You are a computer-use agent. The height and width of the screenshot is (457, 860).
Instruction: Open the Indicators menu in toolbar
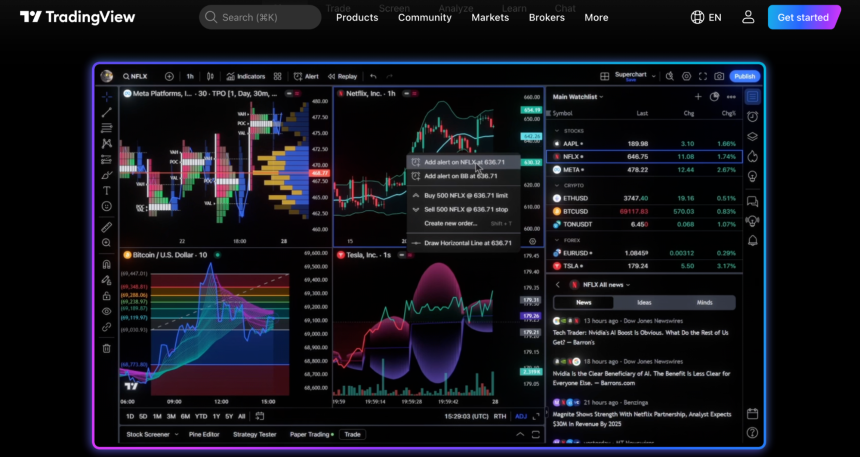245,76
